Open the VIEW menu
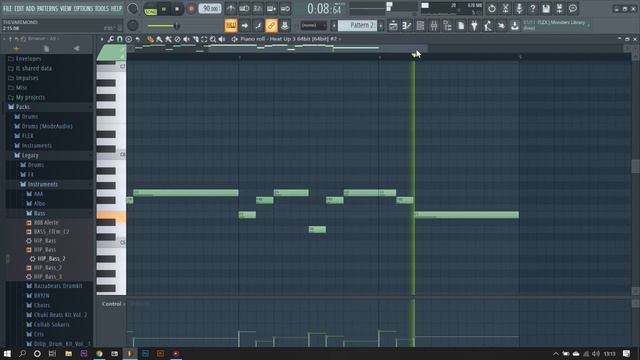This screenshot has height=360, width=640. (65, 9)
